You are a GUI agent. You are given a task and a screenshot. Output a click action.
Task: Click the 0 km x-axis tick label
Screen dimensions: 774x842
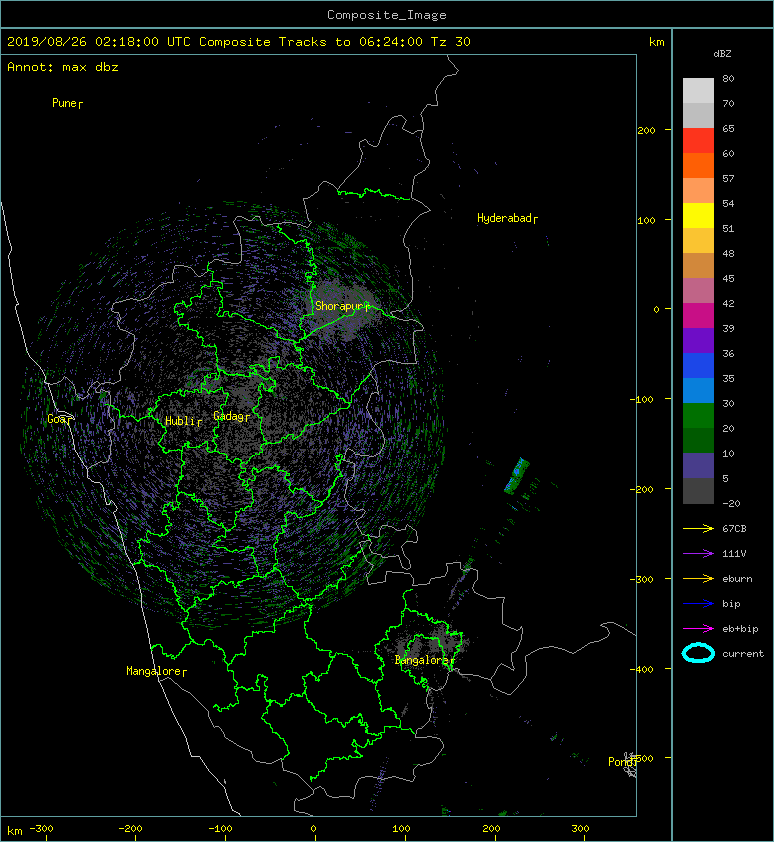[314, 829]
